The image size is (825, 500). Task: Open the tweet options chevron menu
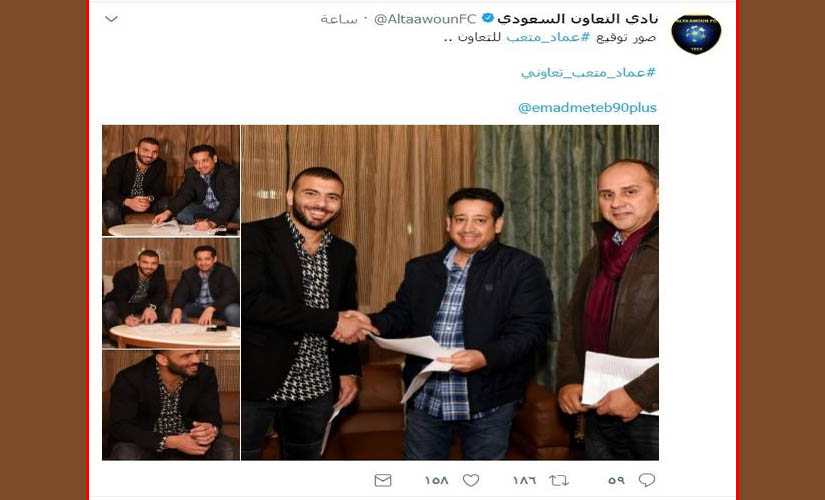coord(111,19)
